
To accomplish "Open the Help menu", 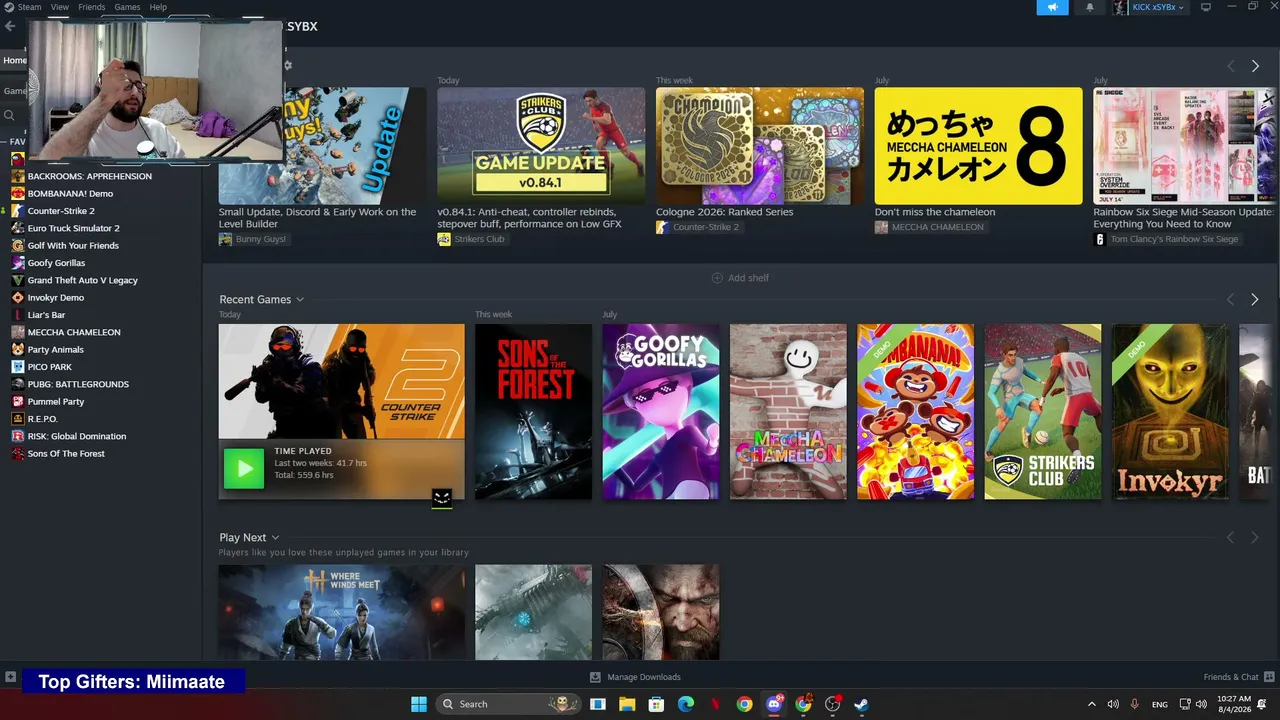I will [x=158, y=7].
